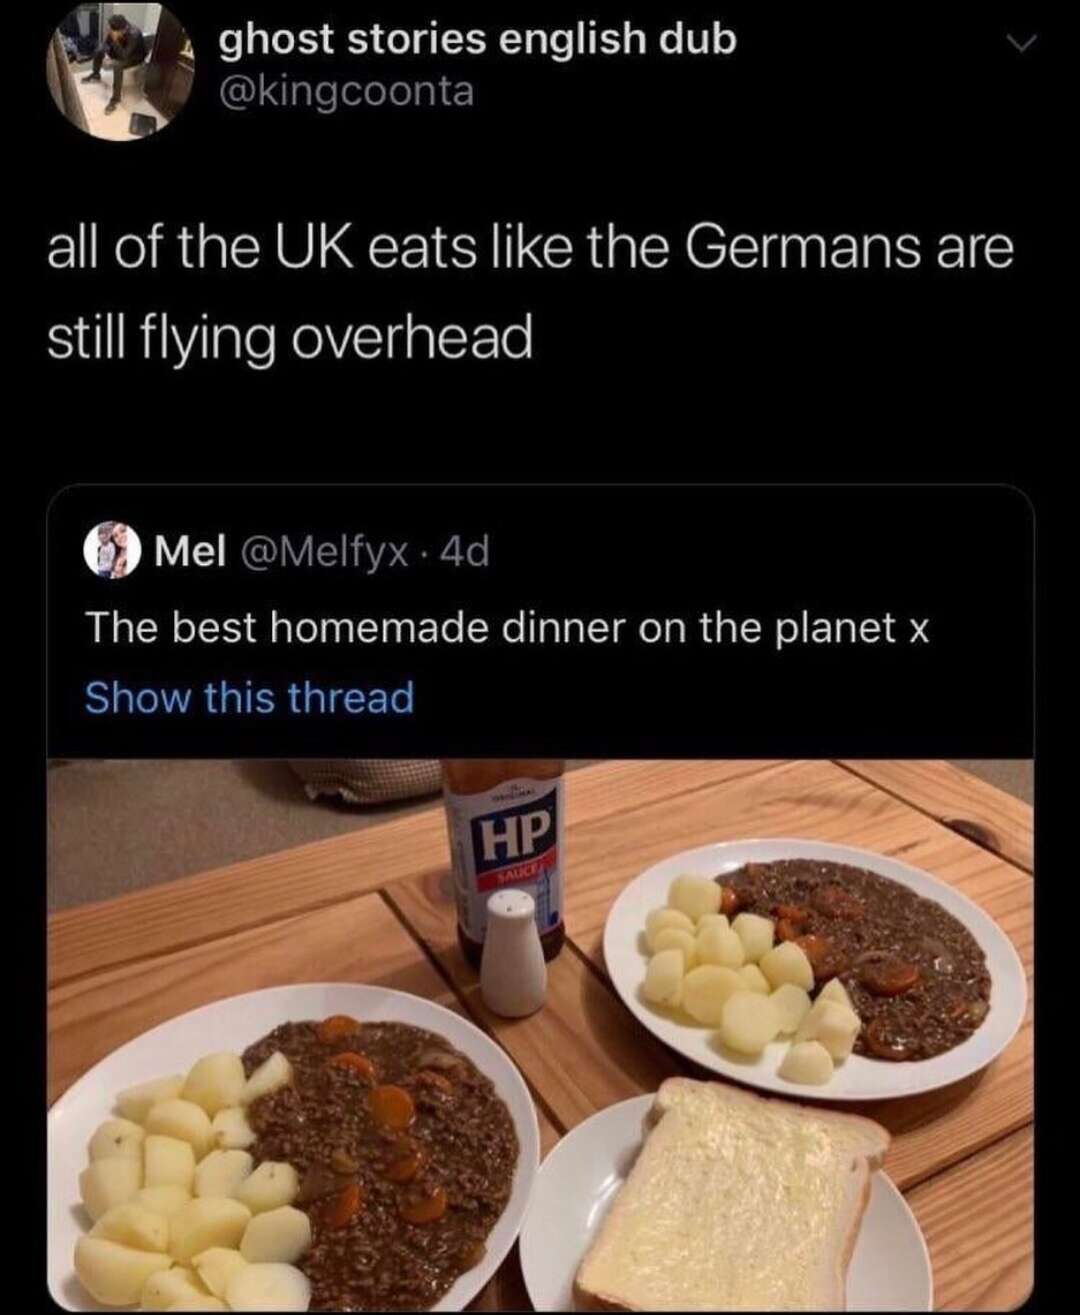Screen dimensions: 1080x1315
Task: Click the 'Show this thread' link
Action: pyautogui.click(x=249, y=697)
